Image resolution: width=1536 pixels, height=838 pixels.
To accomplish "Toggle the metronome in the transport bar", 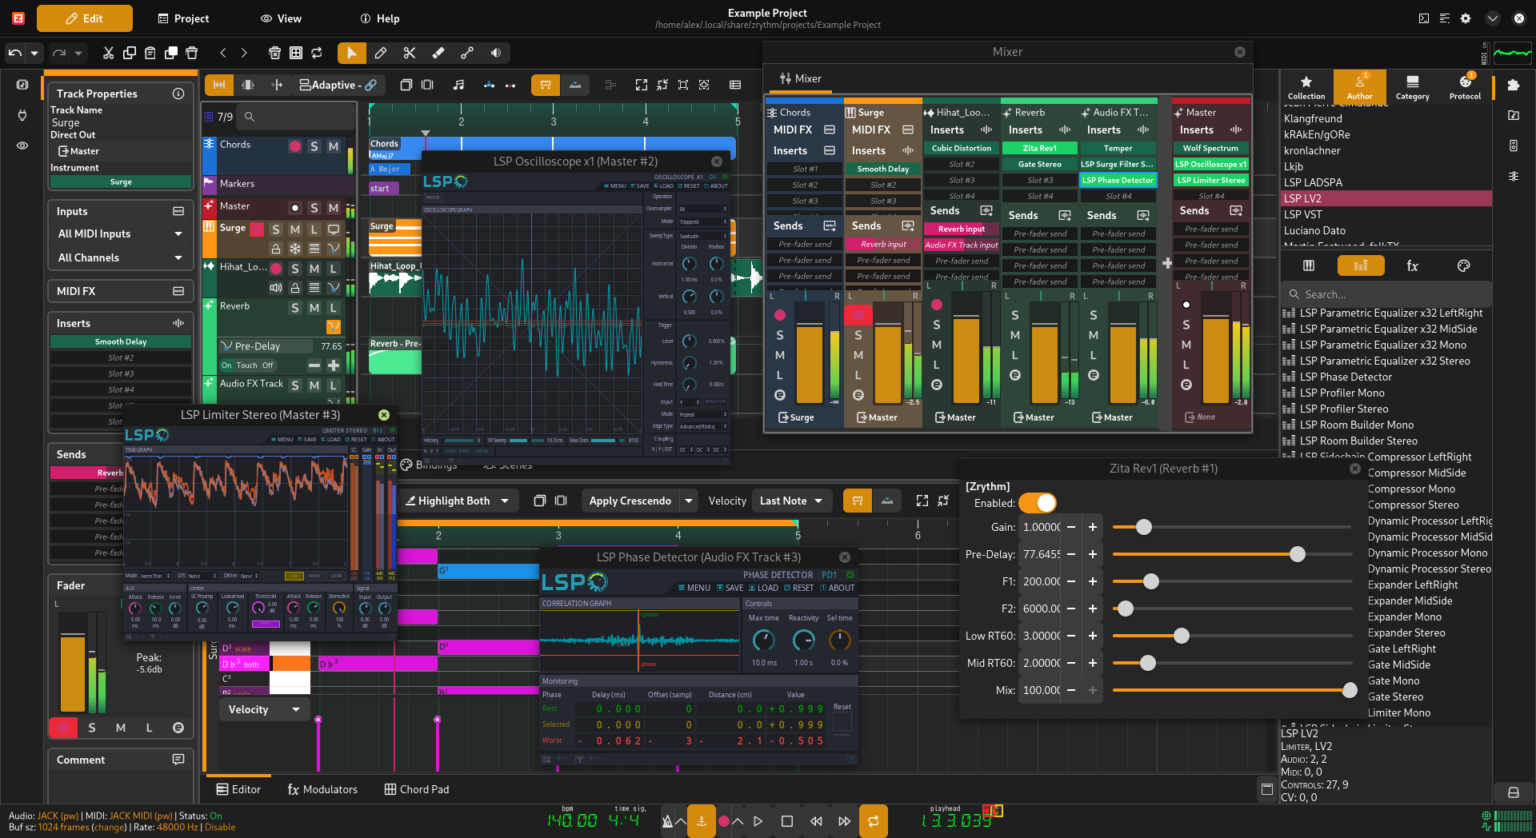I will [x=668, y=820].
